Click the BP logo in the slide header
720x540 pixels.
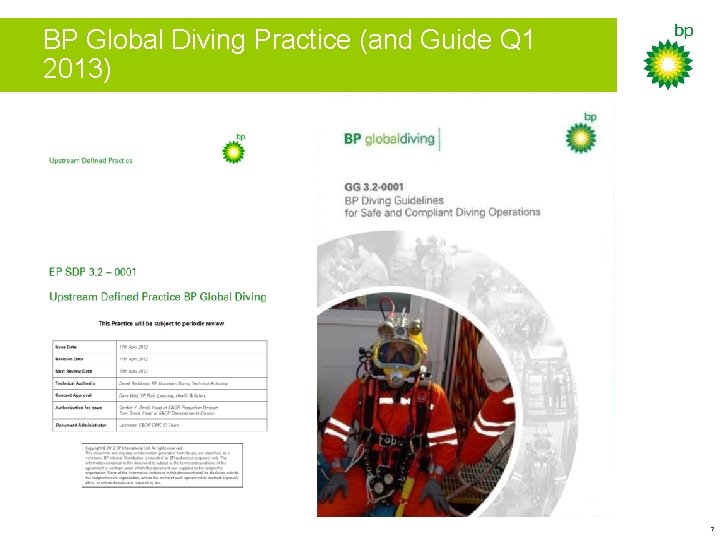[x=668, y=56]
